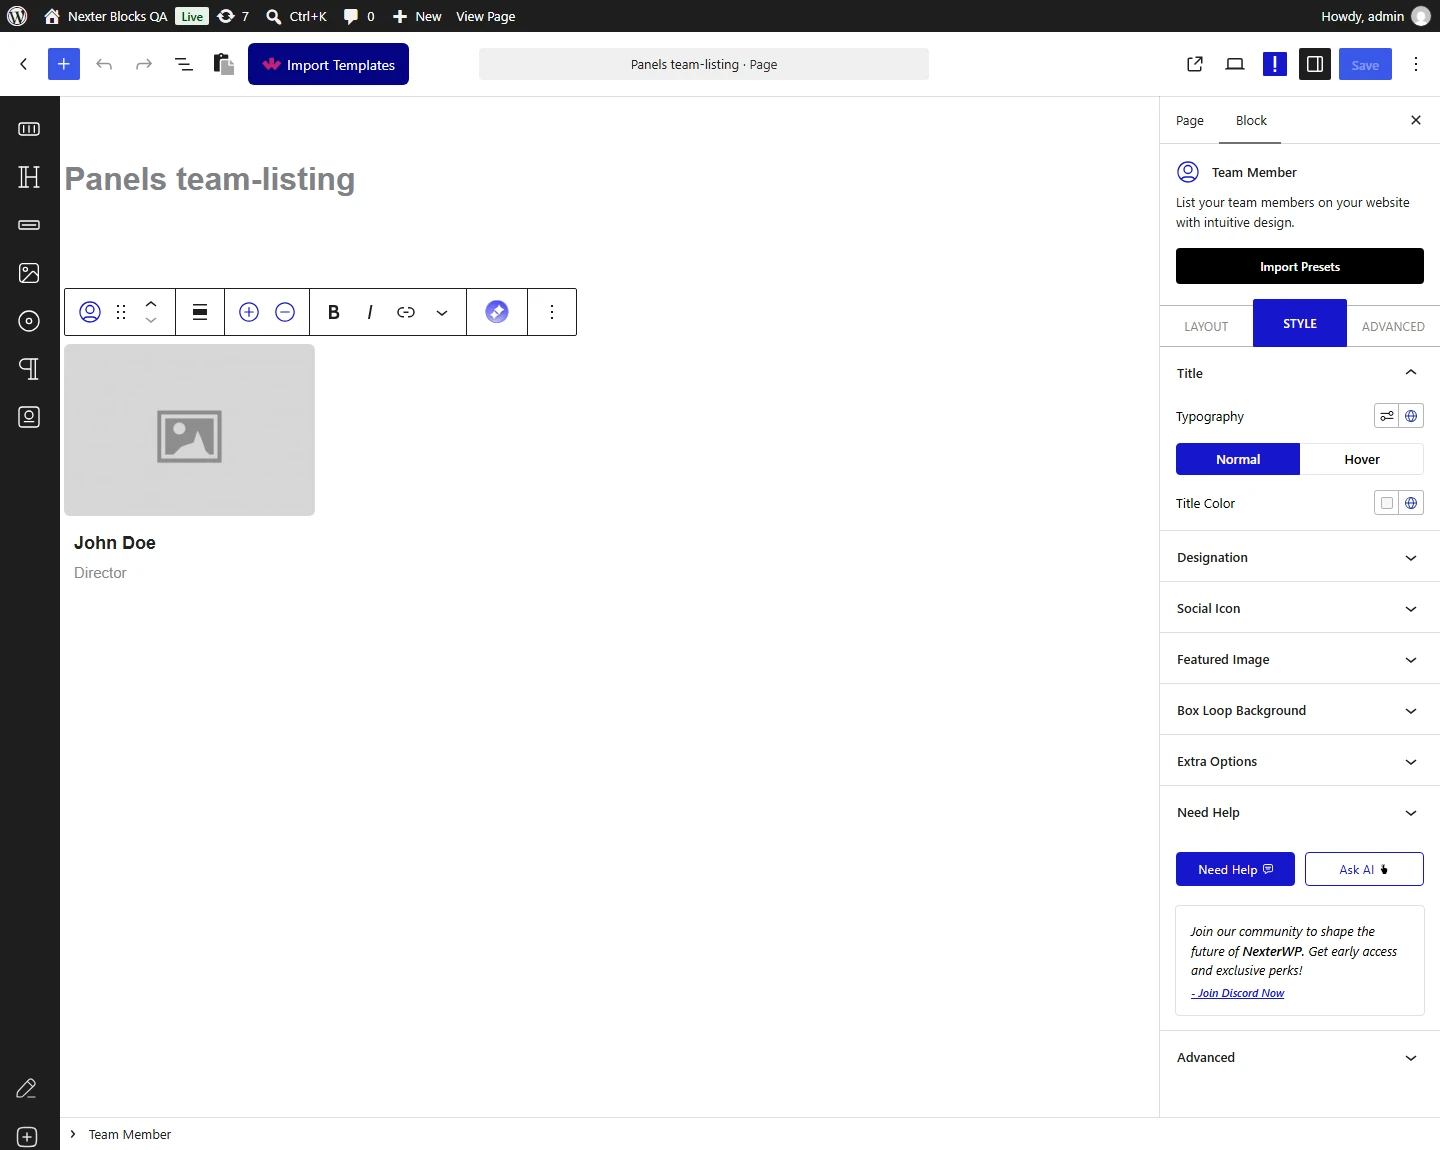Open block options three-dot menu
Viewport: 1440px width, 1150px height.
pos(552,312)
